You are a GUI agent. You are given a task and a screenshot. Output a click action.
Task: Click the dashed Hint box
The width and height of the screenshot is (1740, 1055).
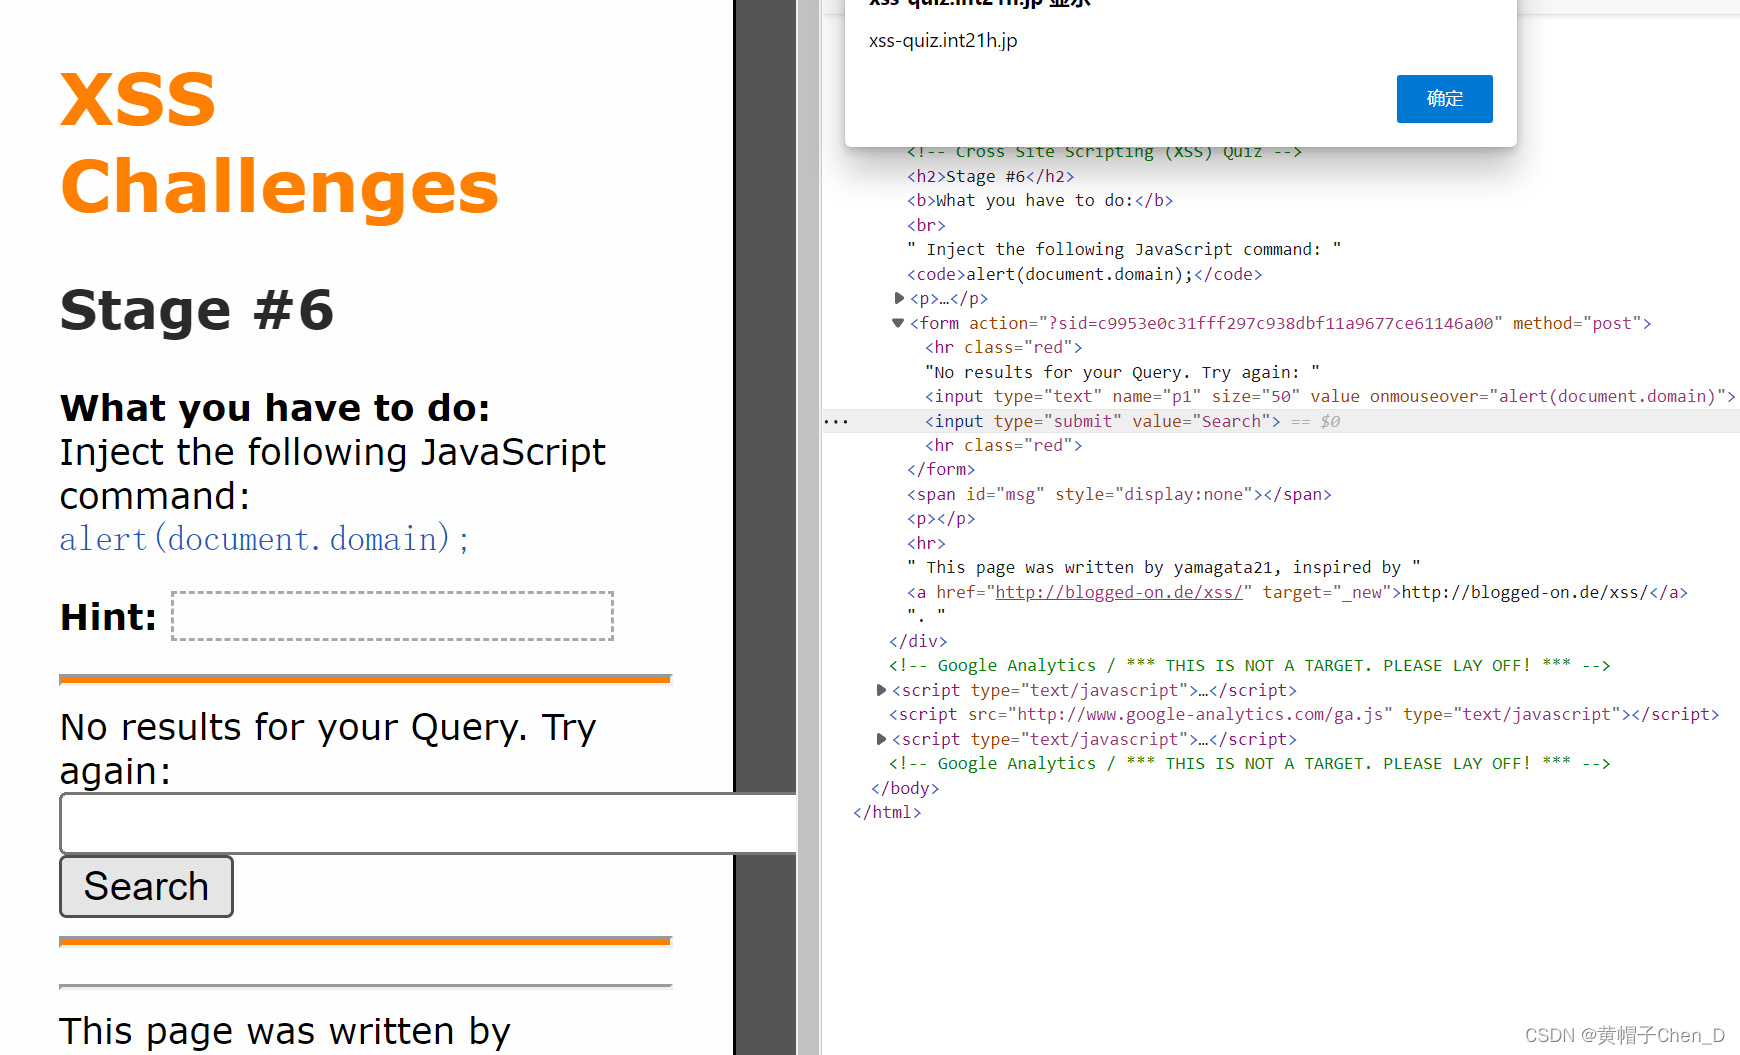coord(392,616)
